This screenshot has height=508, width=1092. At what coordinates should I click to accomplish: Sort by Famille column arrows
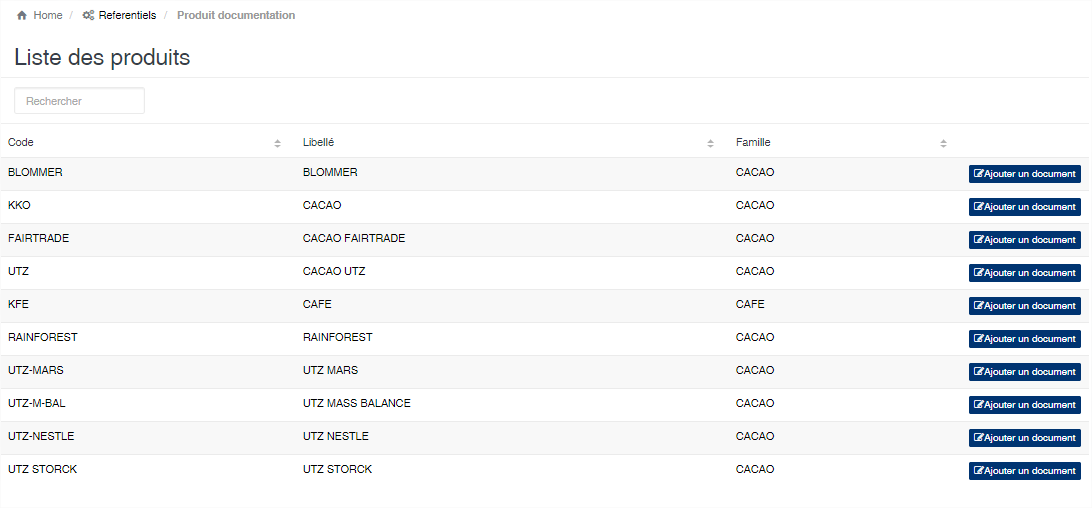tap(943, 144)
